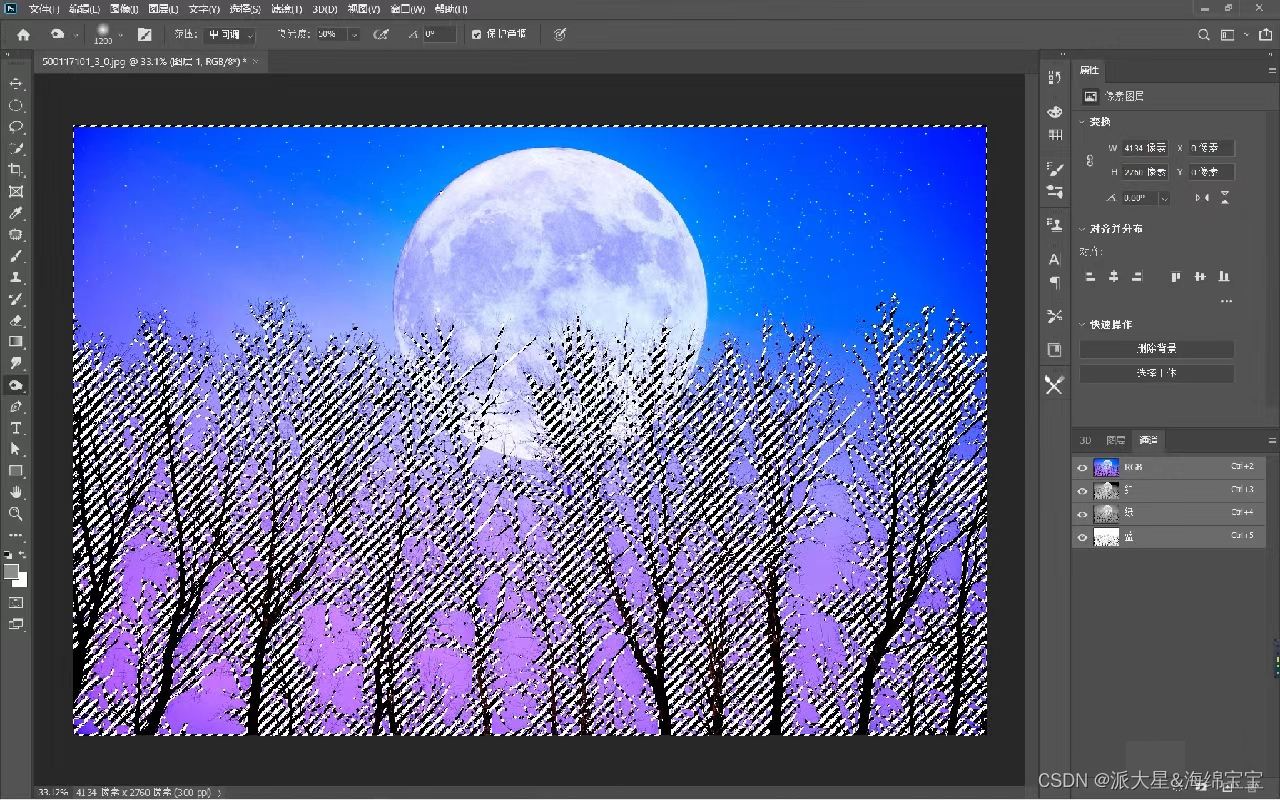Toggle the width-height link chain icon

pos(1089,160)
